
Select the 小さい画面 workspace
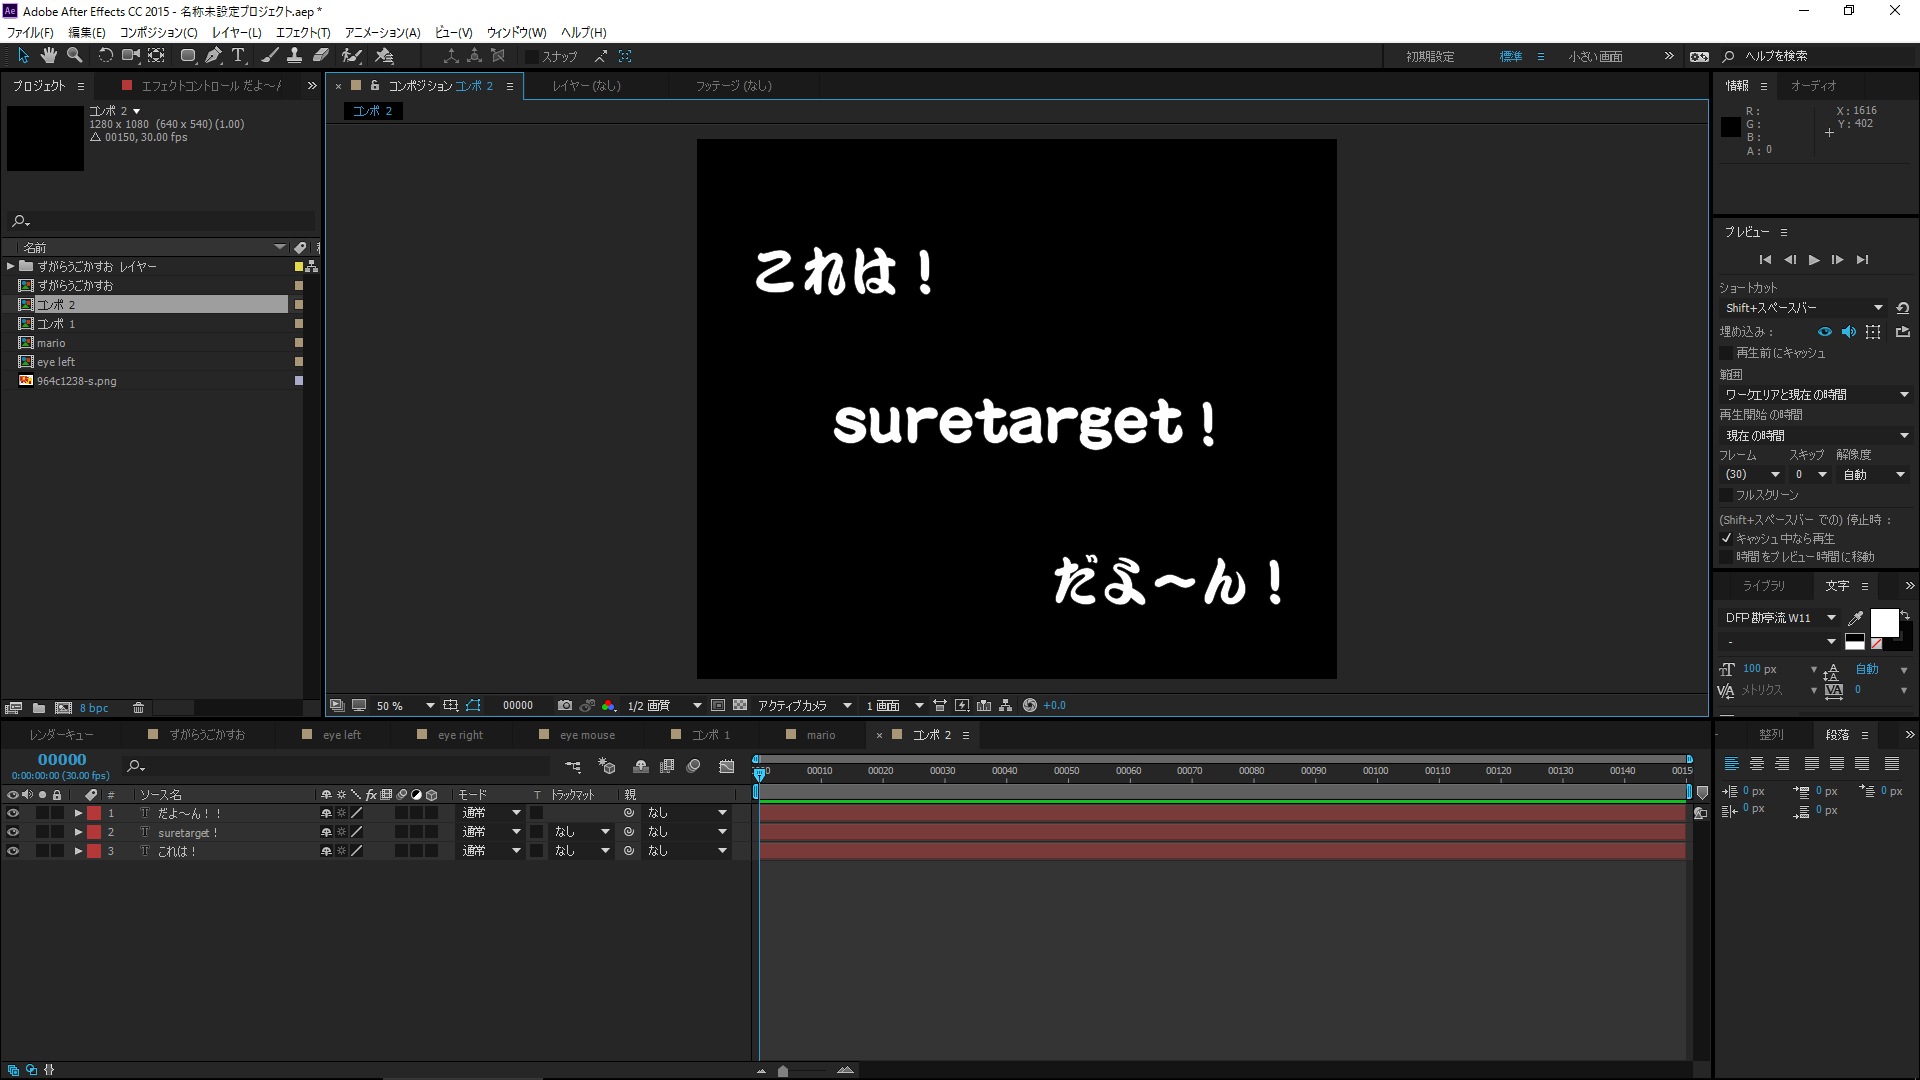(x=1595, y=57)
